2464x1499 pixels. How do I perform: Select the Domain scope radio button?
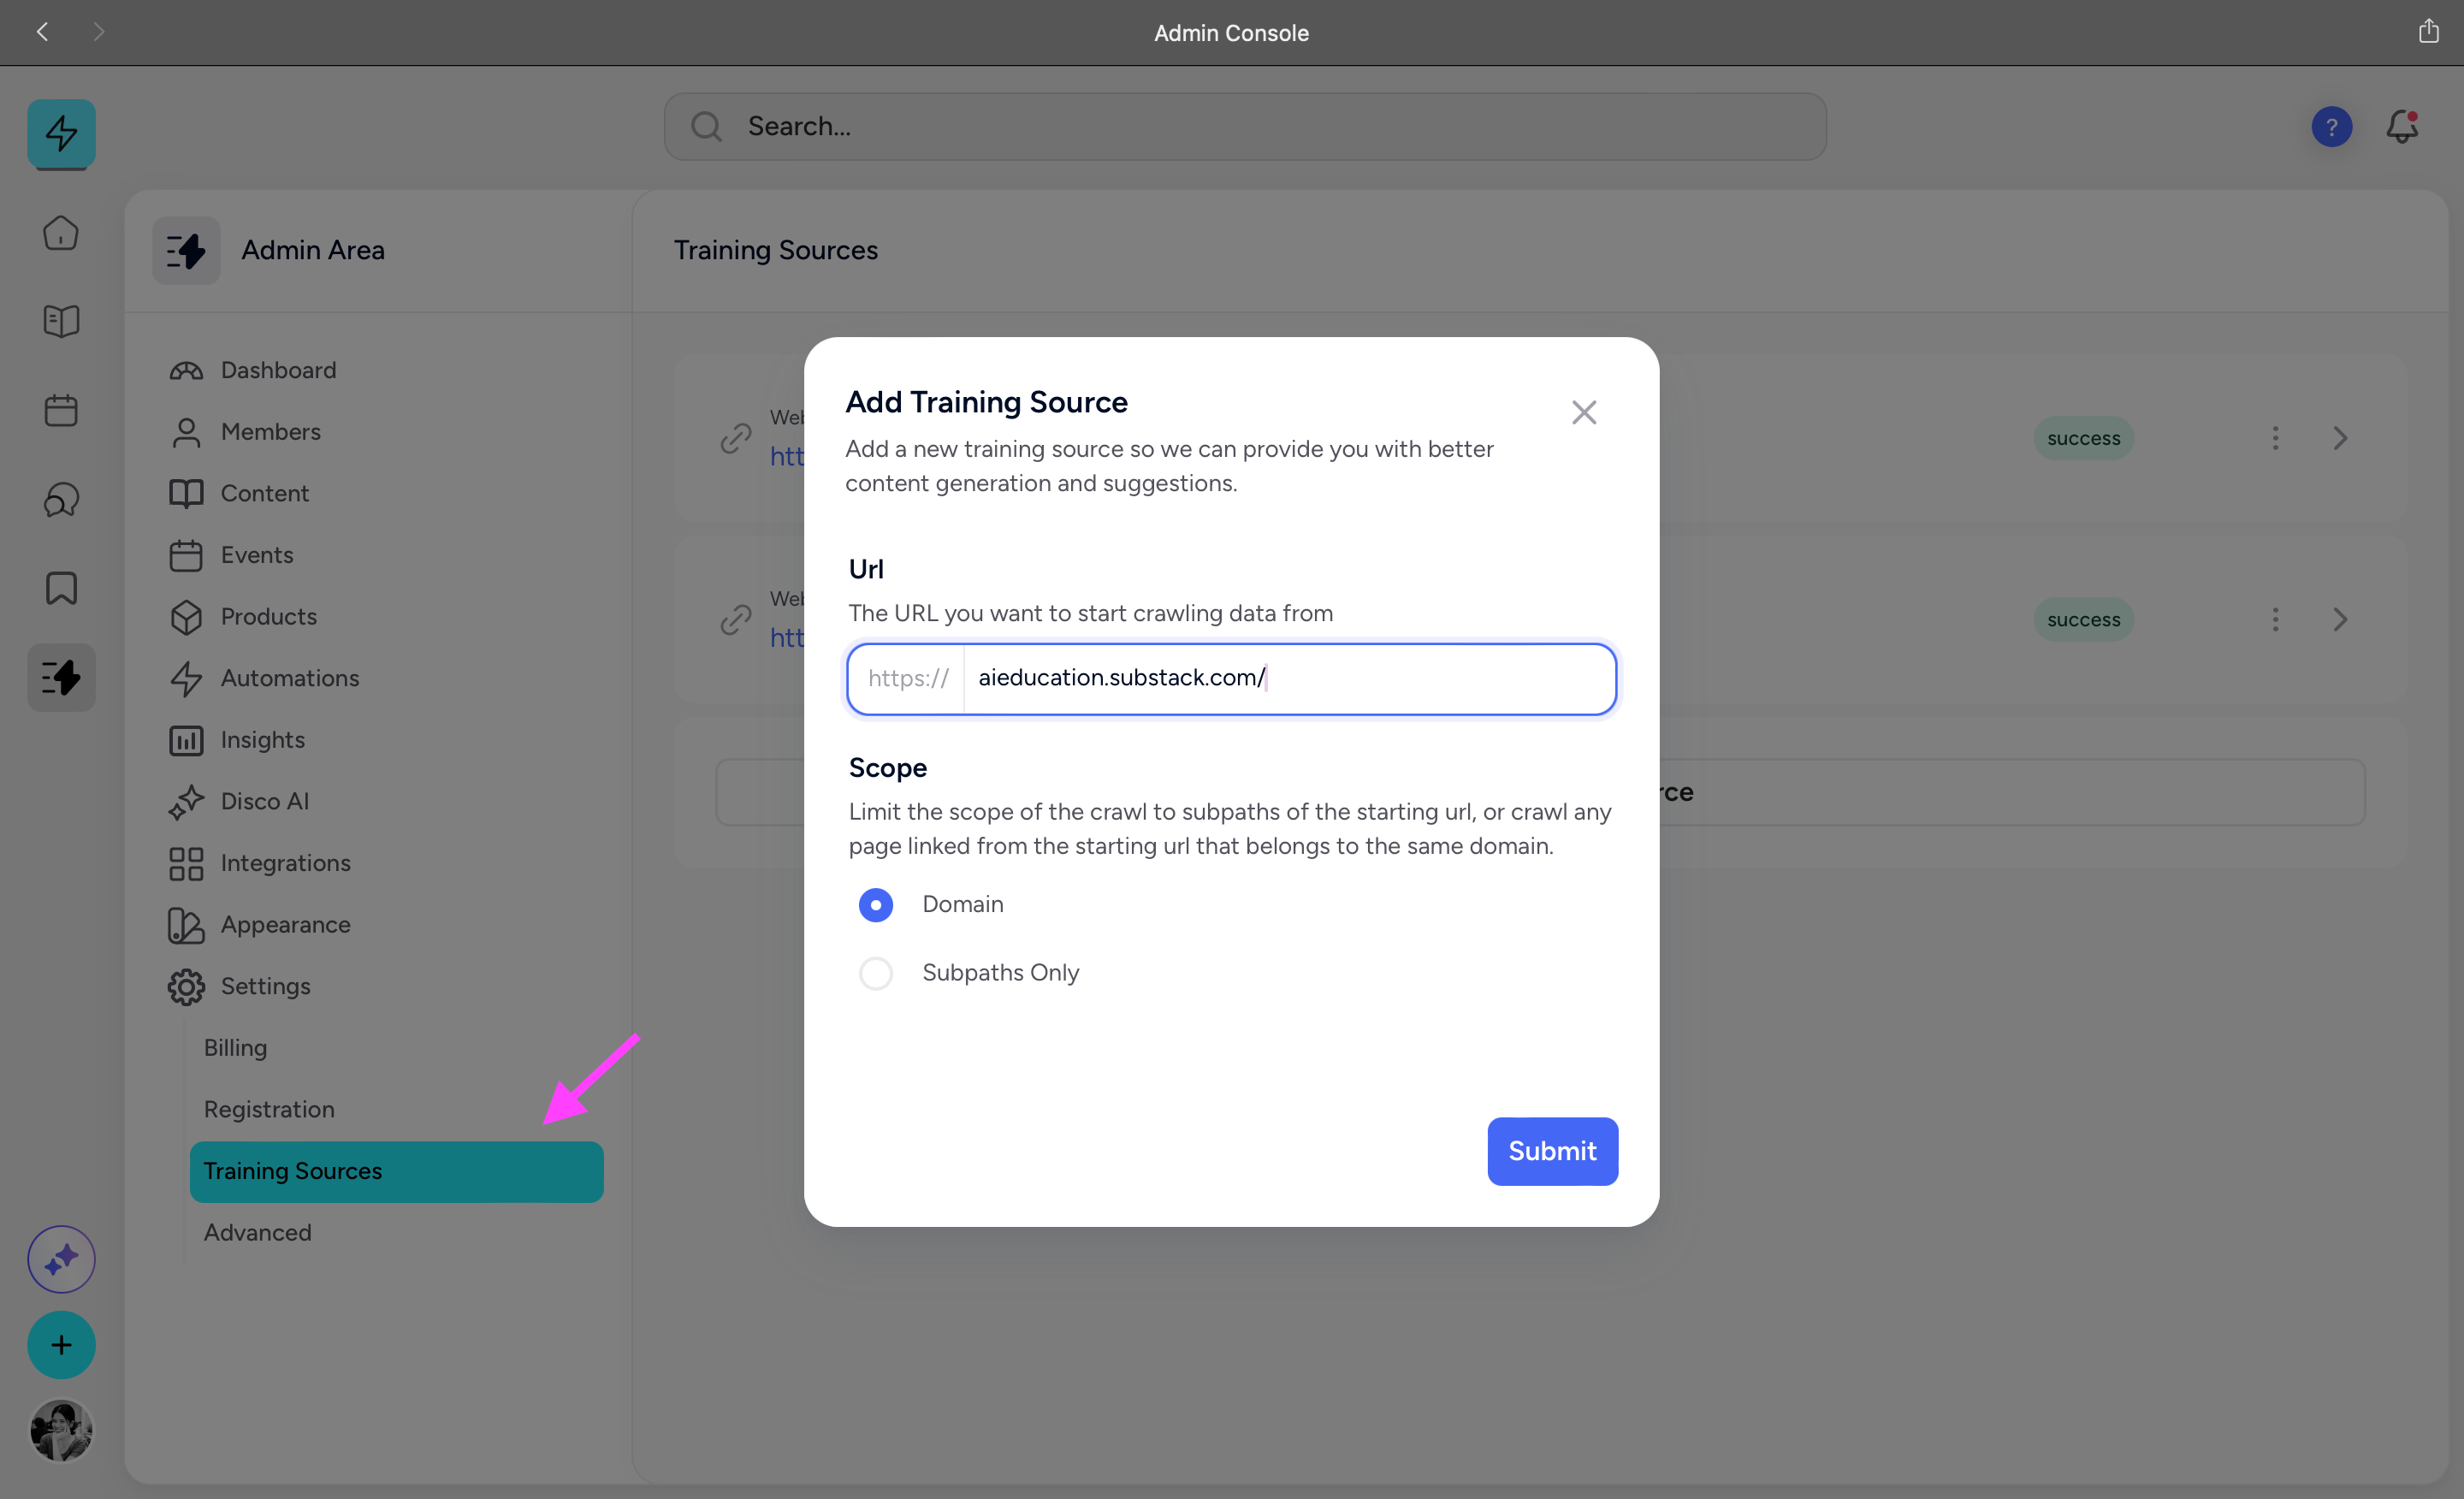coord(876,904)
